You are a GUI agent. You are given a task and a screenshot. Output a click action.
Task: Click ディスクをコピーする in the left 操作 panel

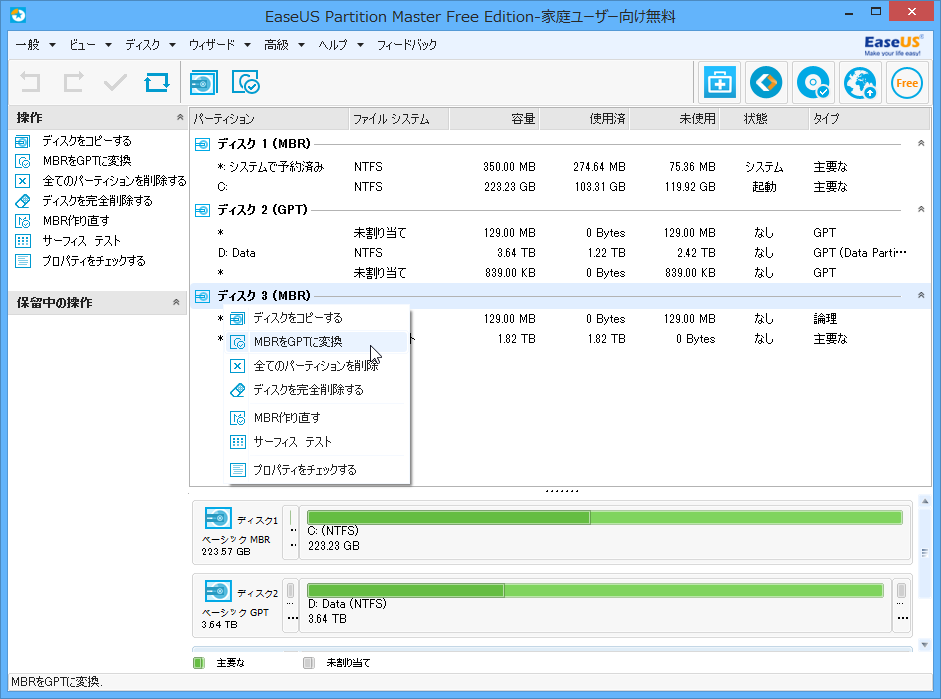tap(86, 141)
